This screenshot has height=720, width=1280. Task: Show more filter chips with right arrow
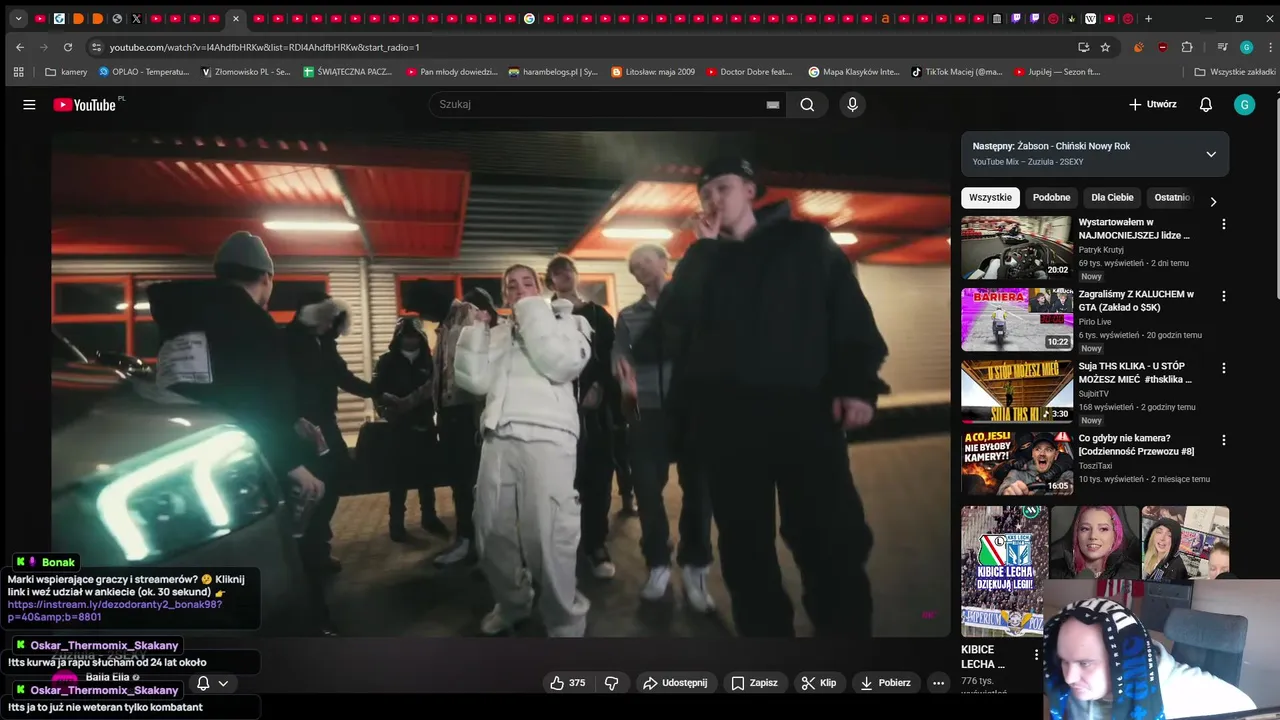pos(1213,201)
